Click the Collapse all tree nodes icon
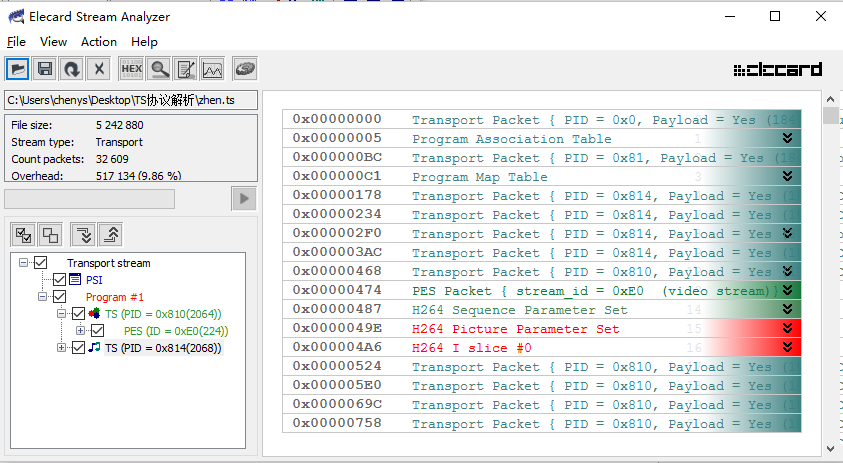This screenshot has height=463, width=843. pyautogui.click(x=111, y=235)
